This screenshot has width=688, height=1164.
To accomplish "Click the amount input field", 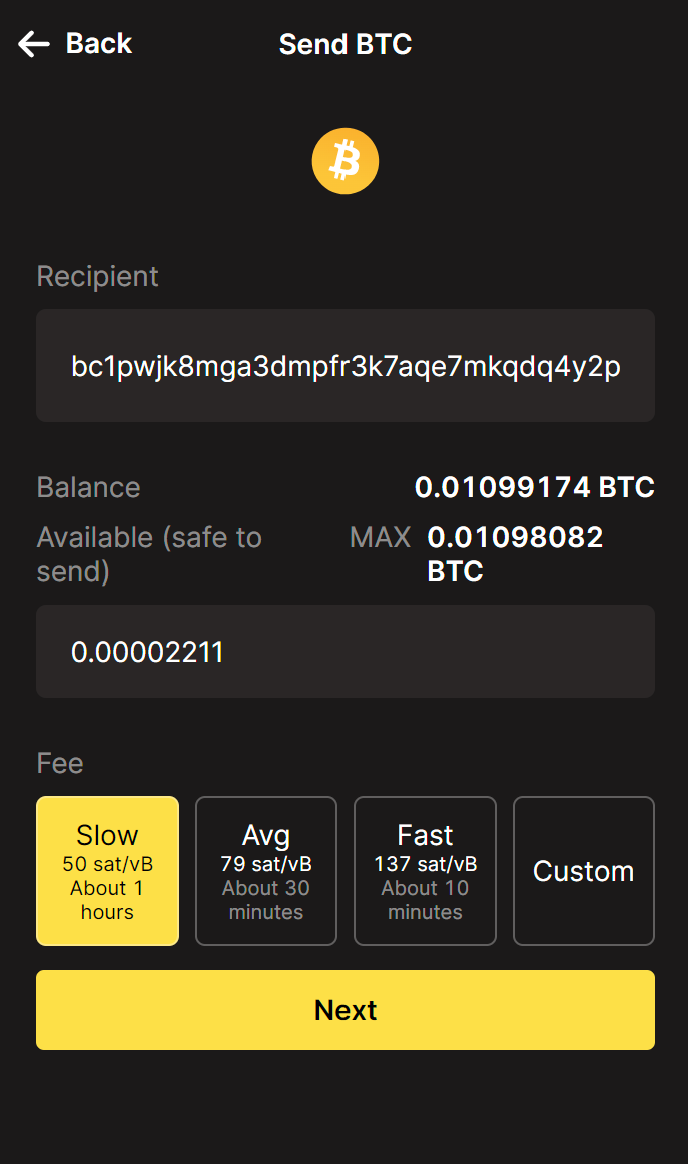I will tap(345, 651).
